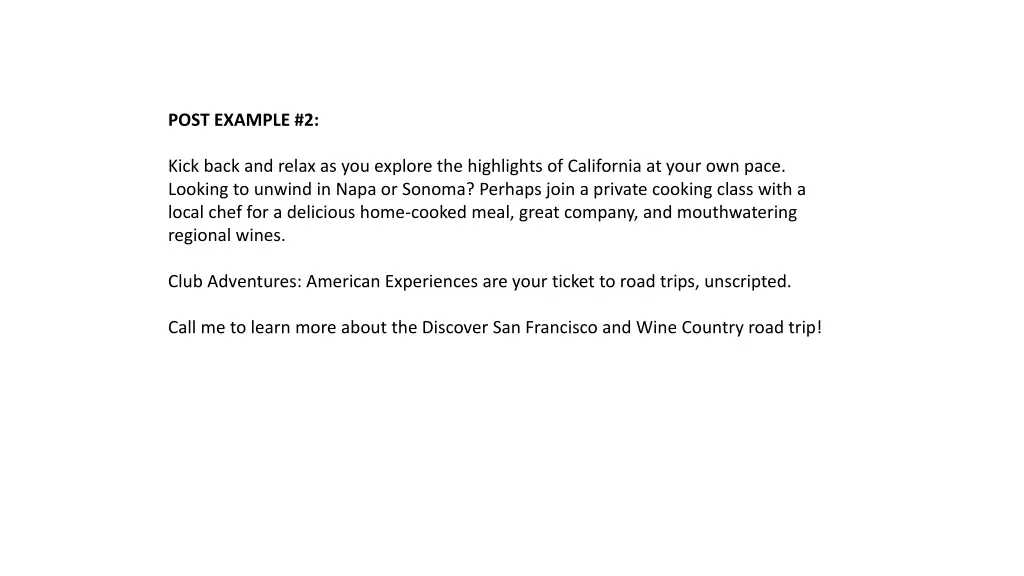The height and width of the screenshot is (576, 1024).
Task: Click the text "Club Adventures:"
Action: pos(235,281)
